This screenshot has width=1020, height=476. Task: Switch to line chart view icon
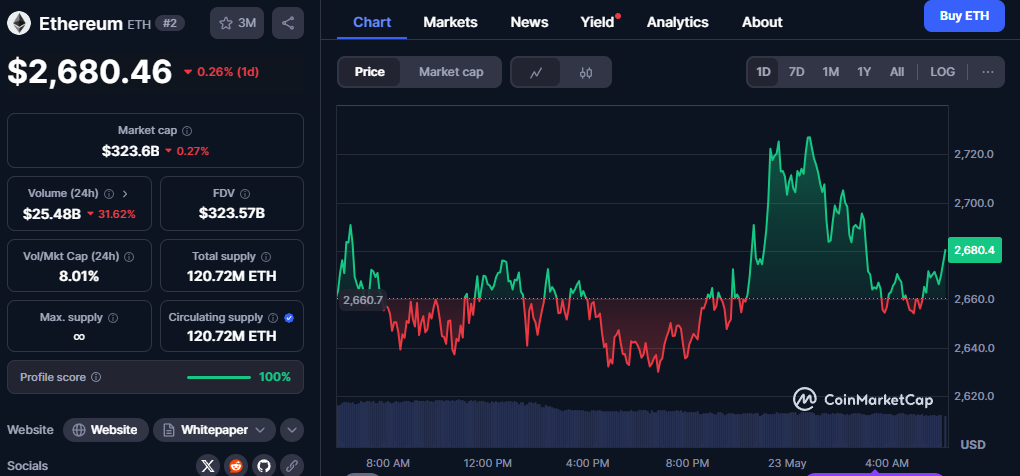coord(536,72)
